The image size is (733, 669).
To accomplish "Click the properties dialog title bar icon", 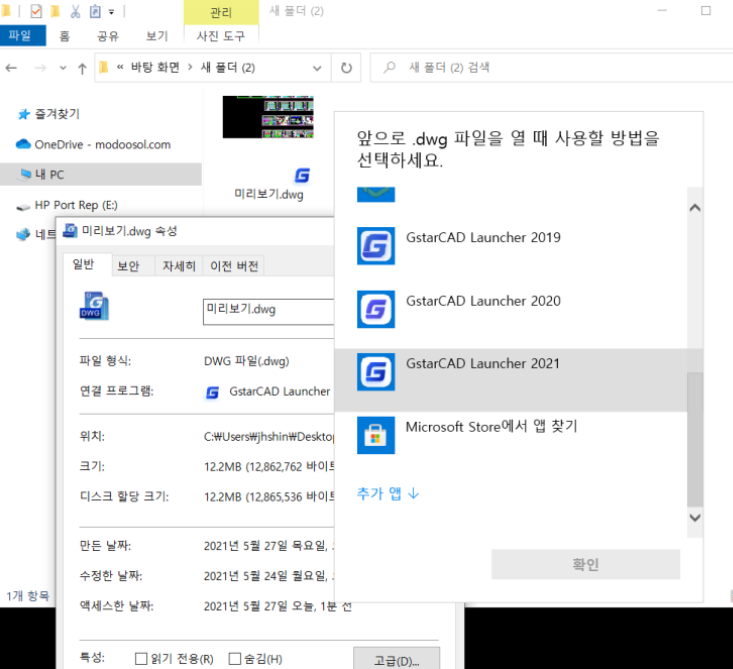I will pos(70,230).
